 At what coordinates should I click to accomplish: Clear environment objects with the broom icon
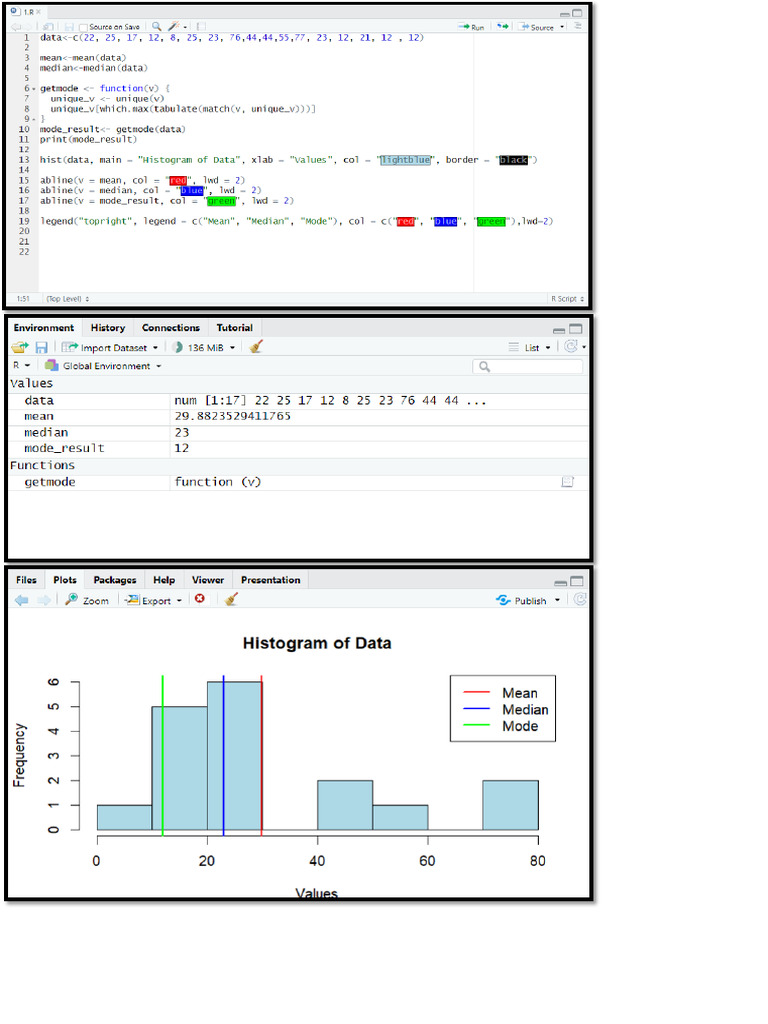256,346
